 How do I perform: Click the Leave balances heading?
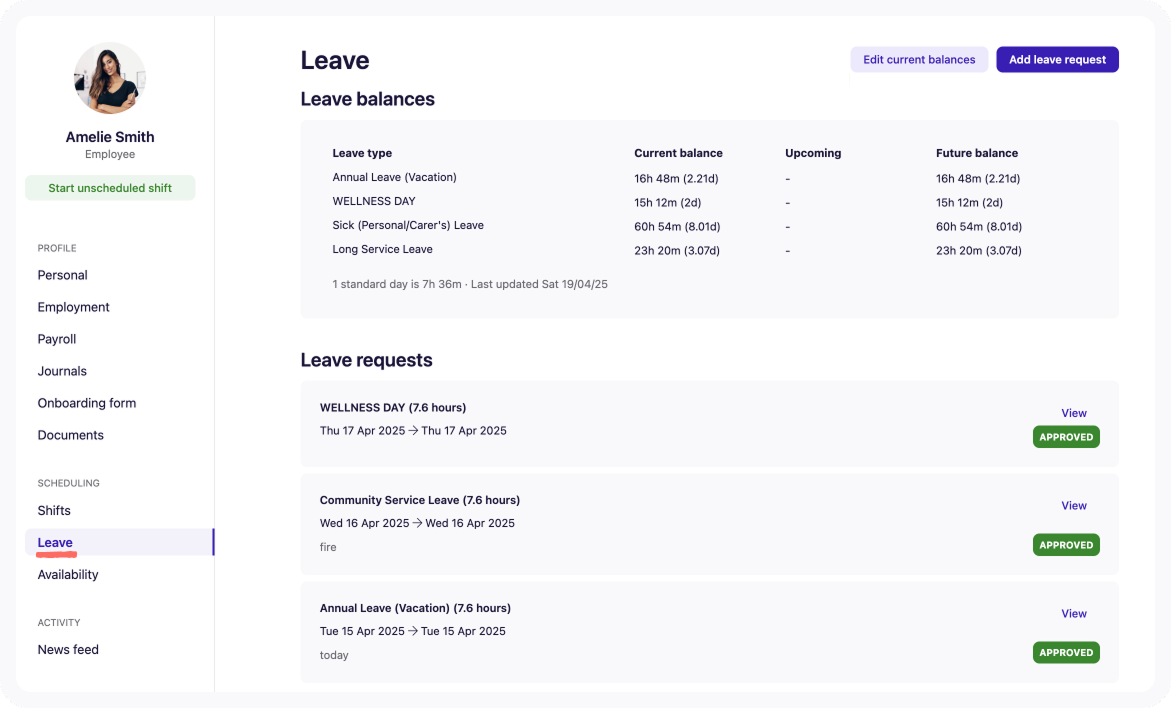[367, 99]
